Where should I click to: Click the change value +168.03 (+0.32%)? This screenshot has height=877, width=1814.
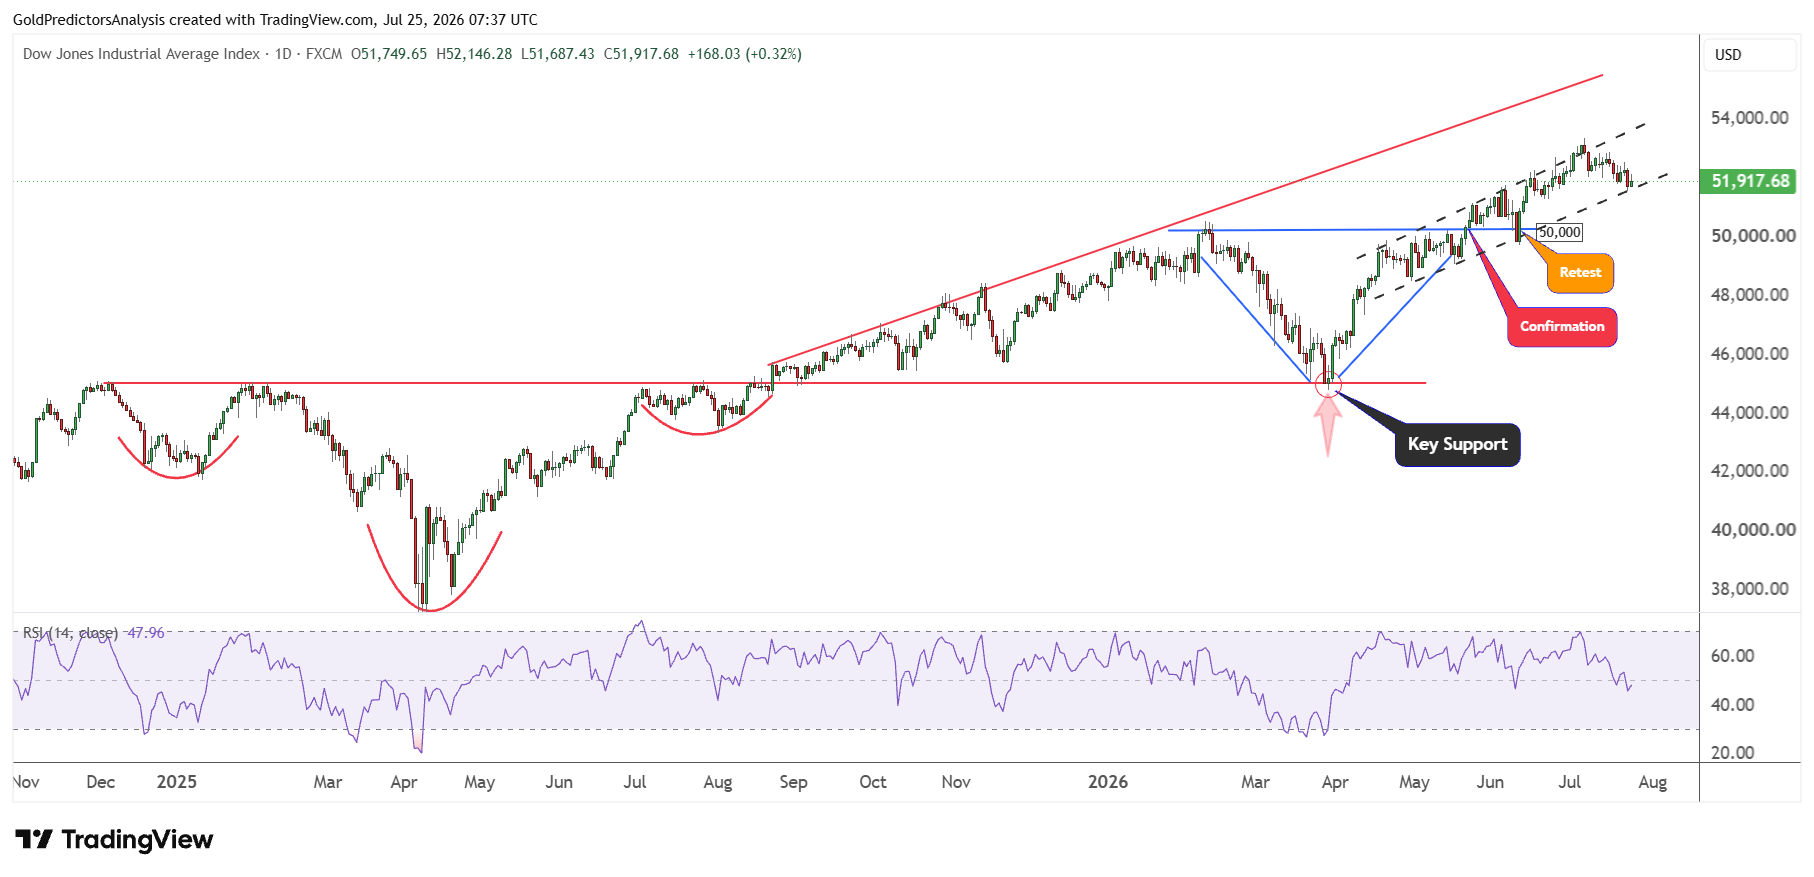point(744,54)
